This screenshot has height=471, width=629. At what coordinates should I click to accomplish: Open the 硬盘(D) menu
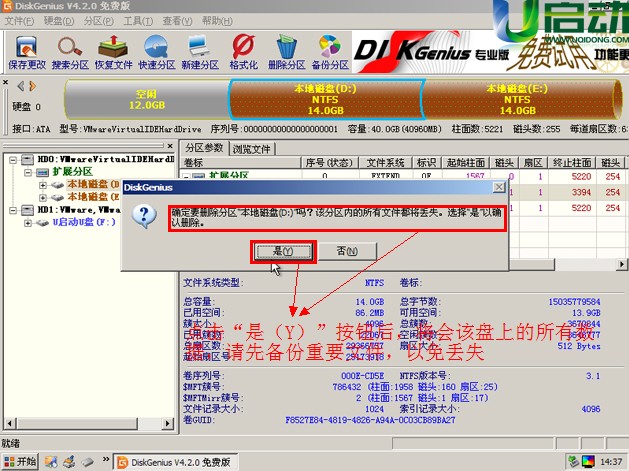[x=59, y=21]
